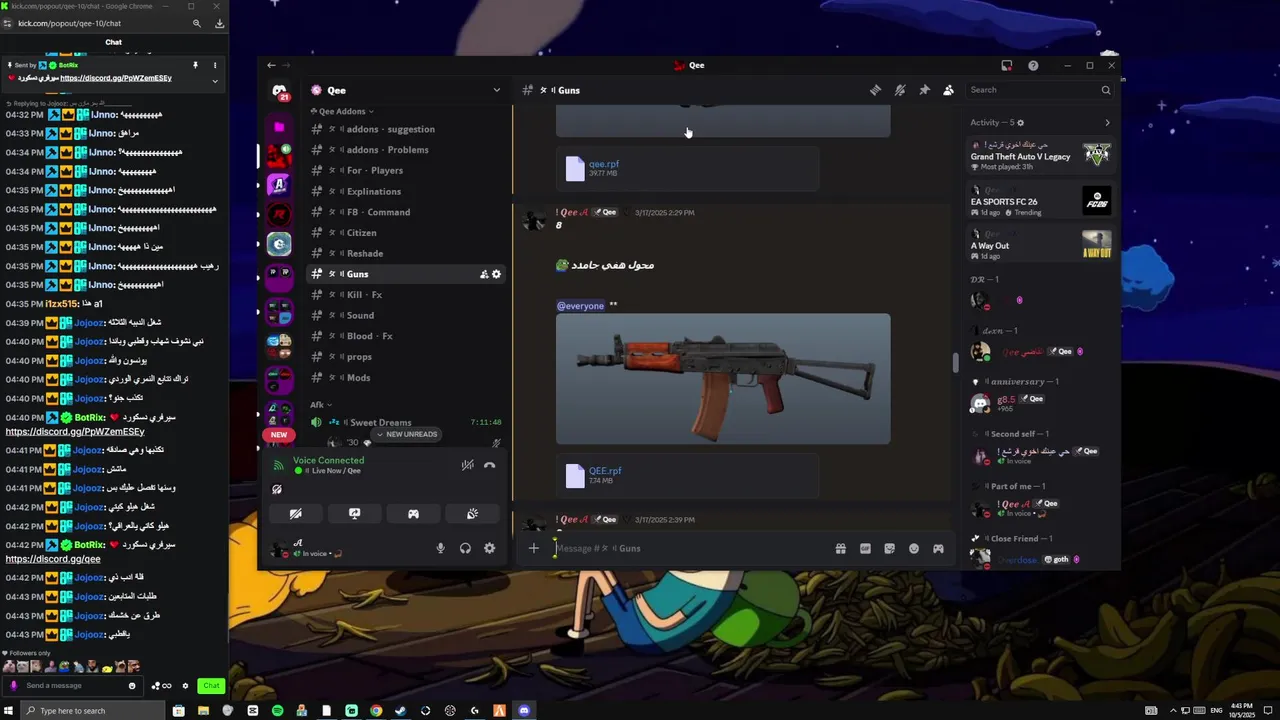Toggle noise suppression in voice panel
1280x720 pixels.
coord(467,465)
